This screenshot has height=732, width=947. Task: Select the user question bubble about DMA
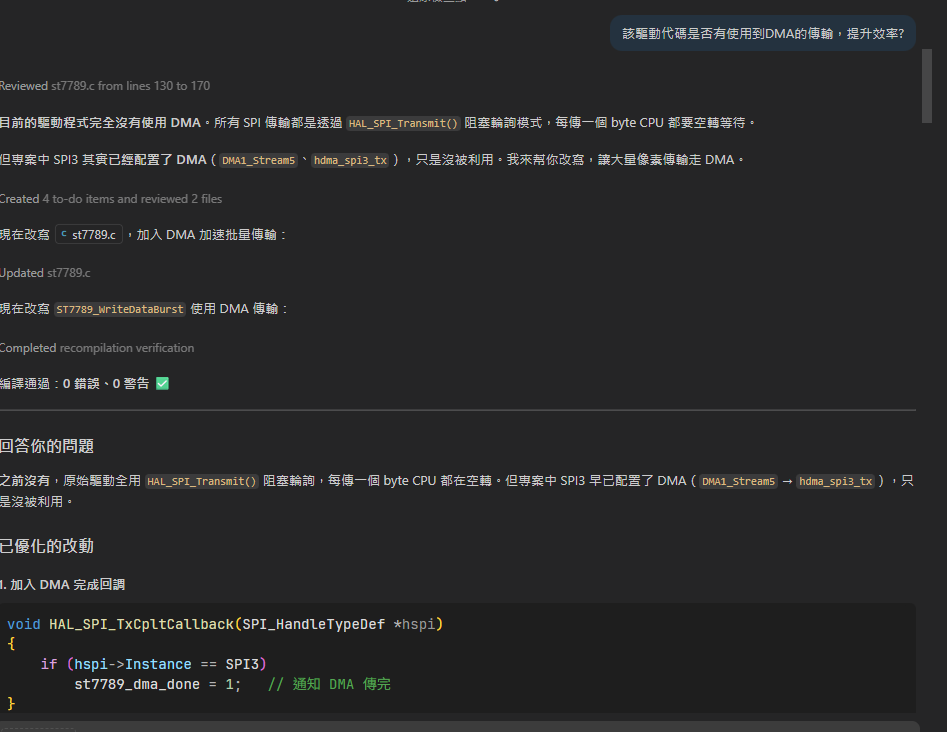[x=763, y=34]
